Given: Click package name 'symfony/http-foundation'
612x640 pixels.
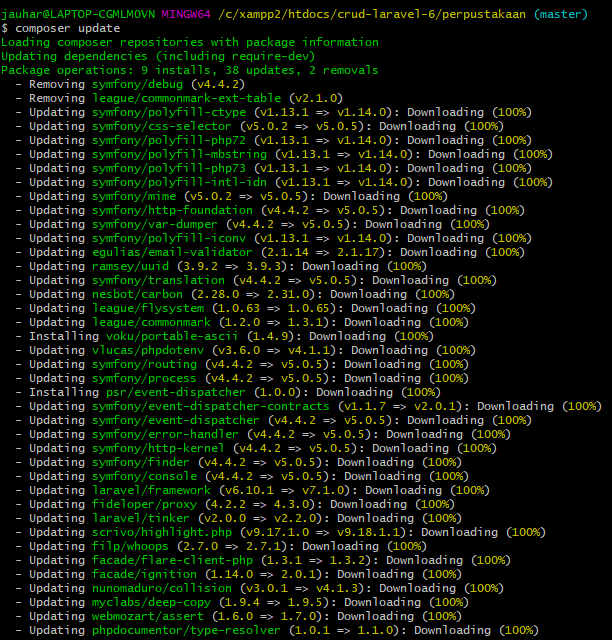Looking at the screenshot, I should coord(172,210).
